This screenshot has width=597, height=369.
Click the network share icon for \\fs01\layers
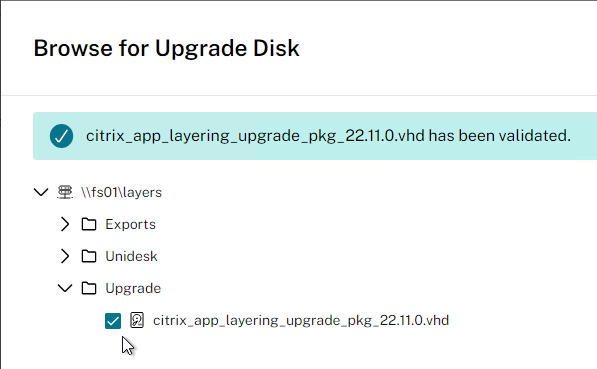click(65, 192)
